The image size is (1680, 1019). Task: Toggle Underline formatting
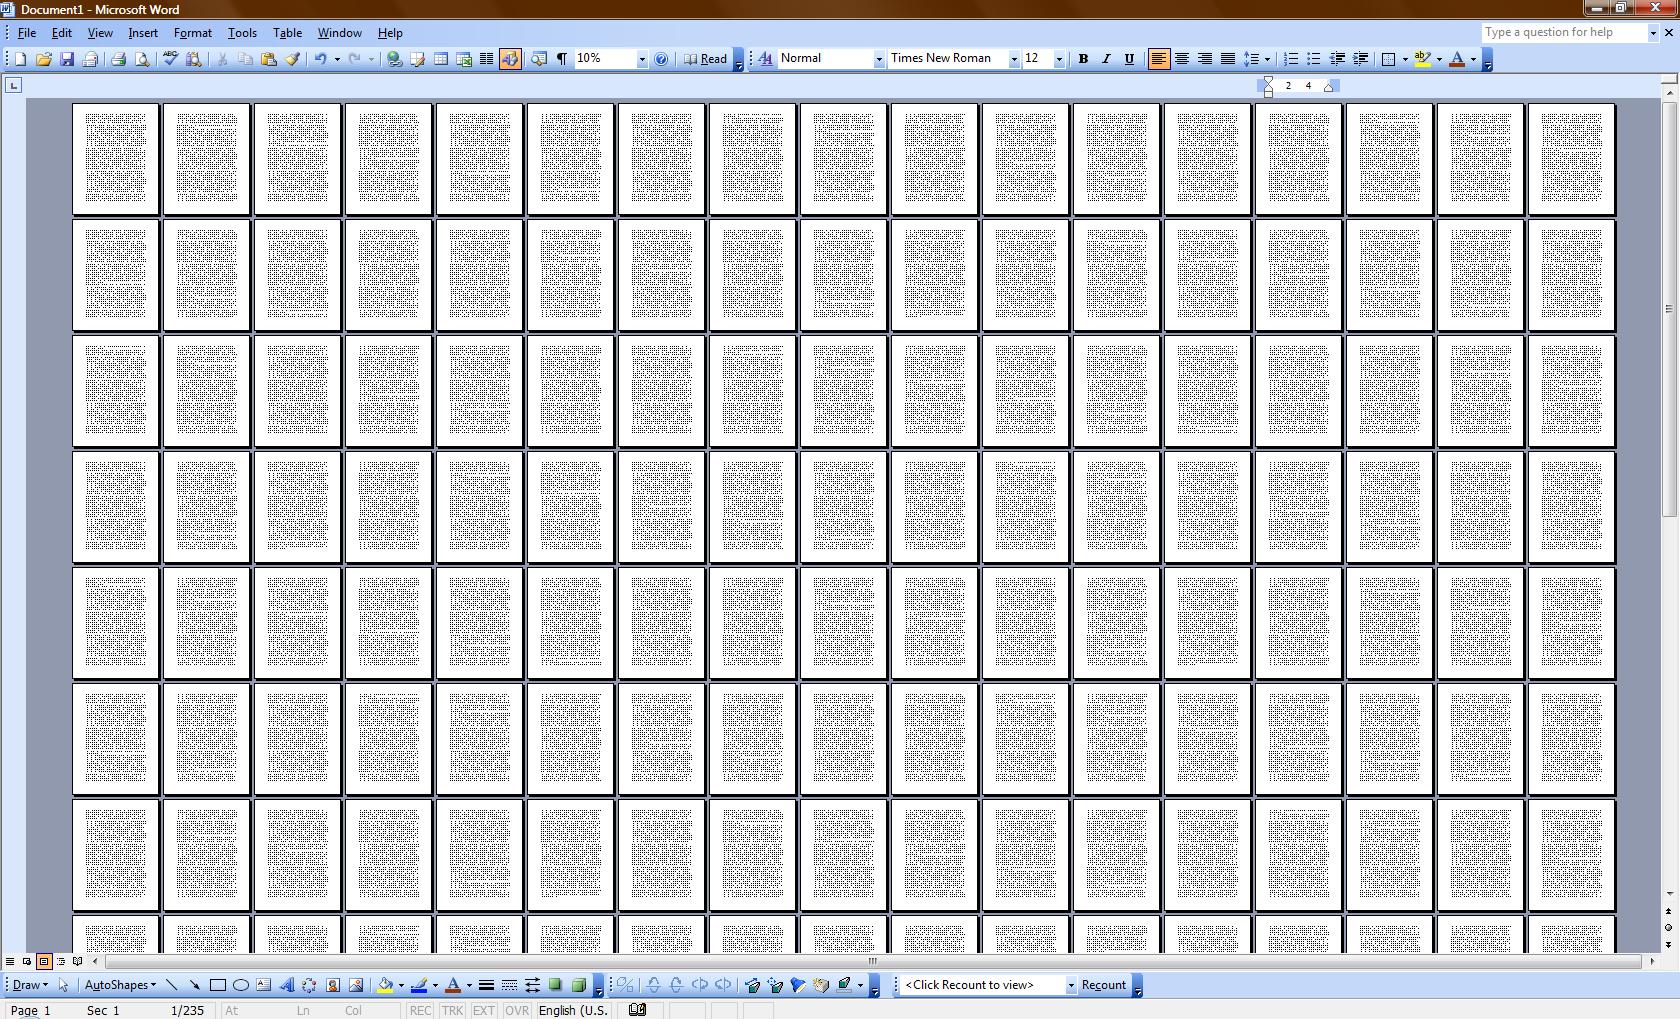(1128, 59)
